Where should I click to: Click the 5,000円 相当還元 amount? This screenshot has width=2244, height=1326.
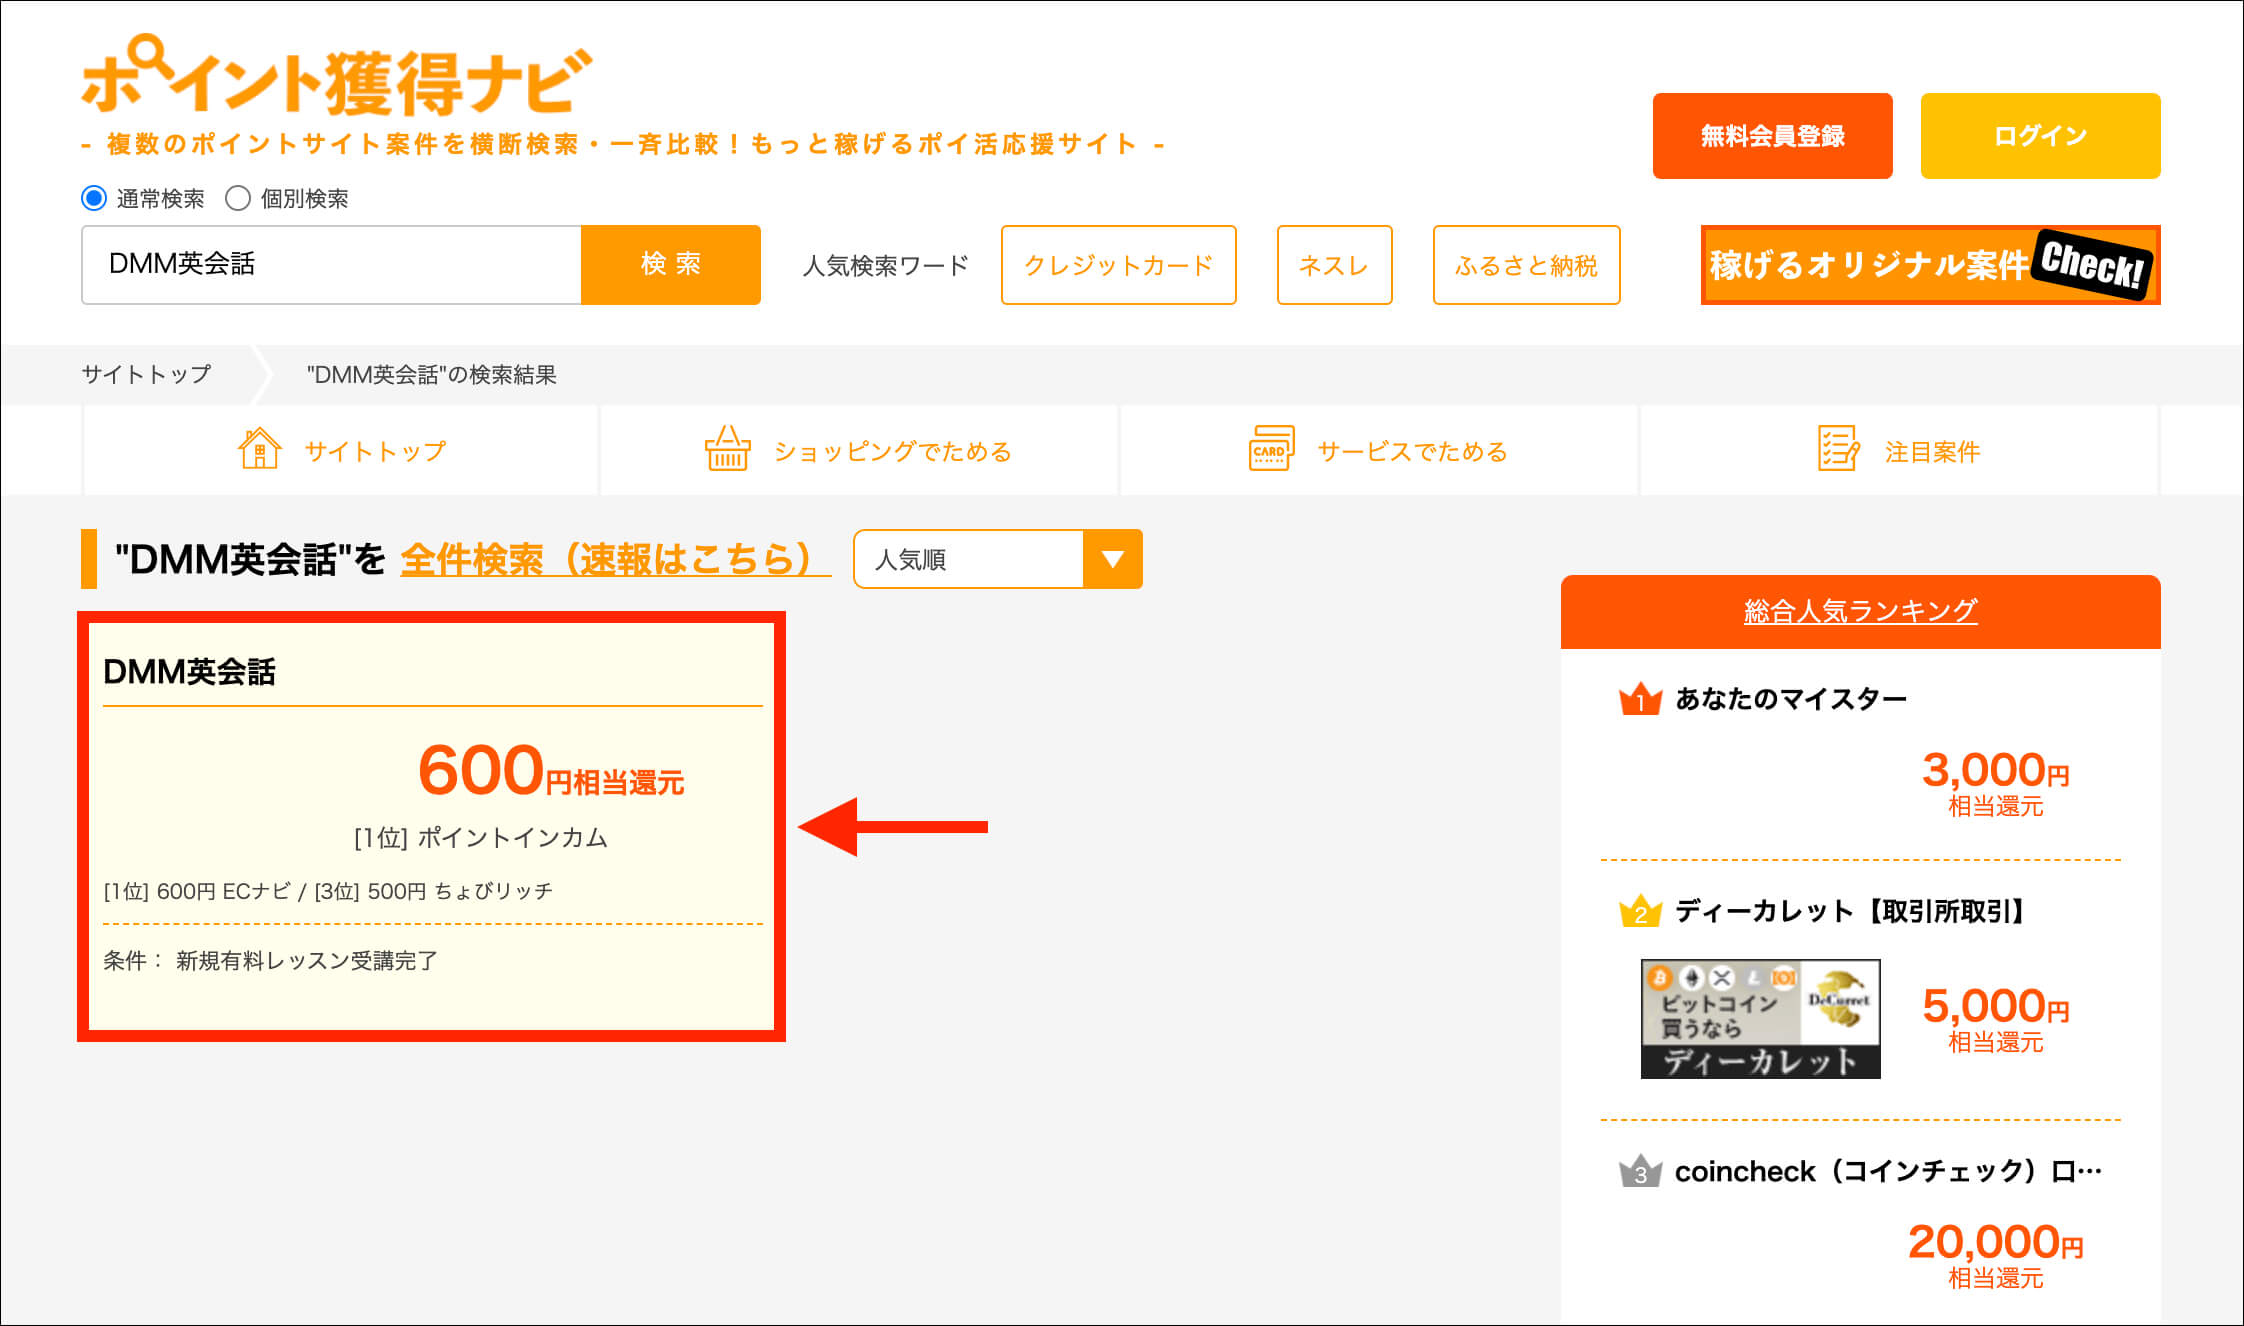(x=1995, y=1019)
